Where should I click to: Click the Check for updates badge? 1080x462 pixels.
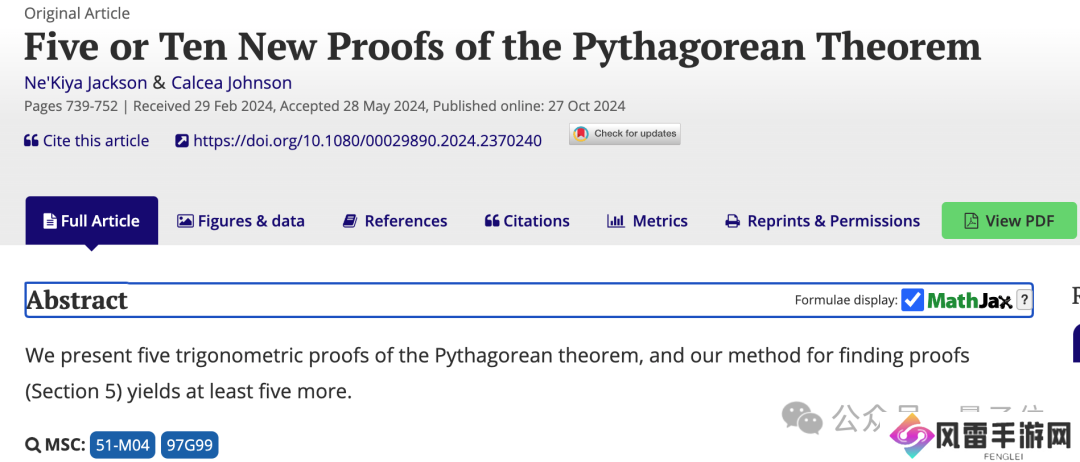coord(625,134)
